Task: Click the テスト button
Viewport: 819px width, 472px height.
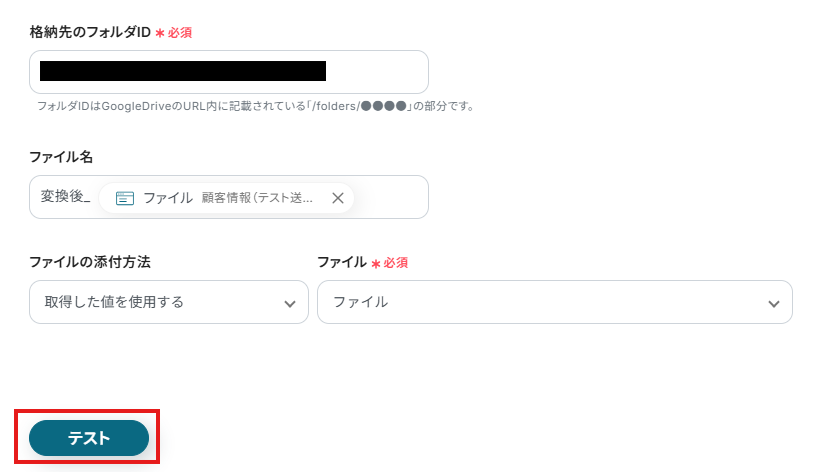Action: pyautogui.click(x=89, y=438)
